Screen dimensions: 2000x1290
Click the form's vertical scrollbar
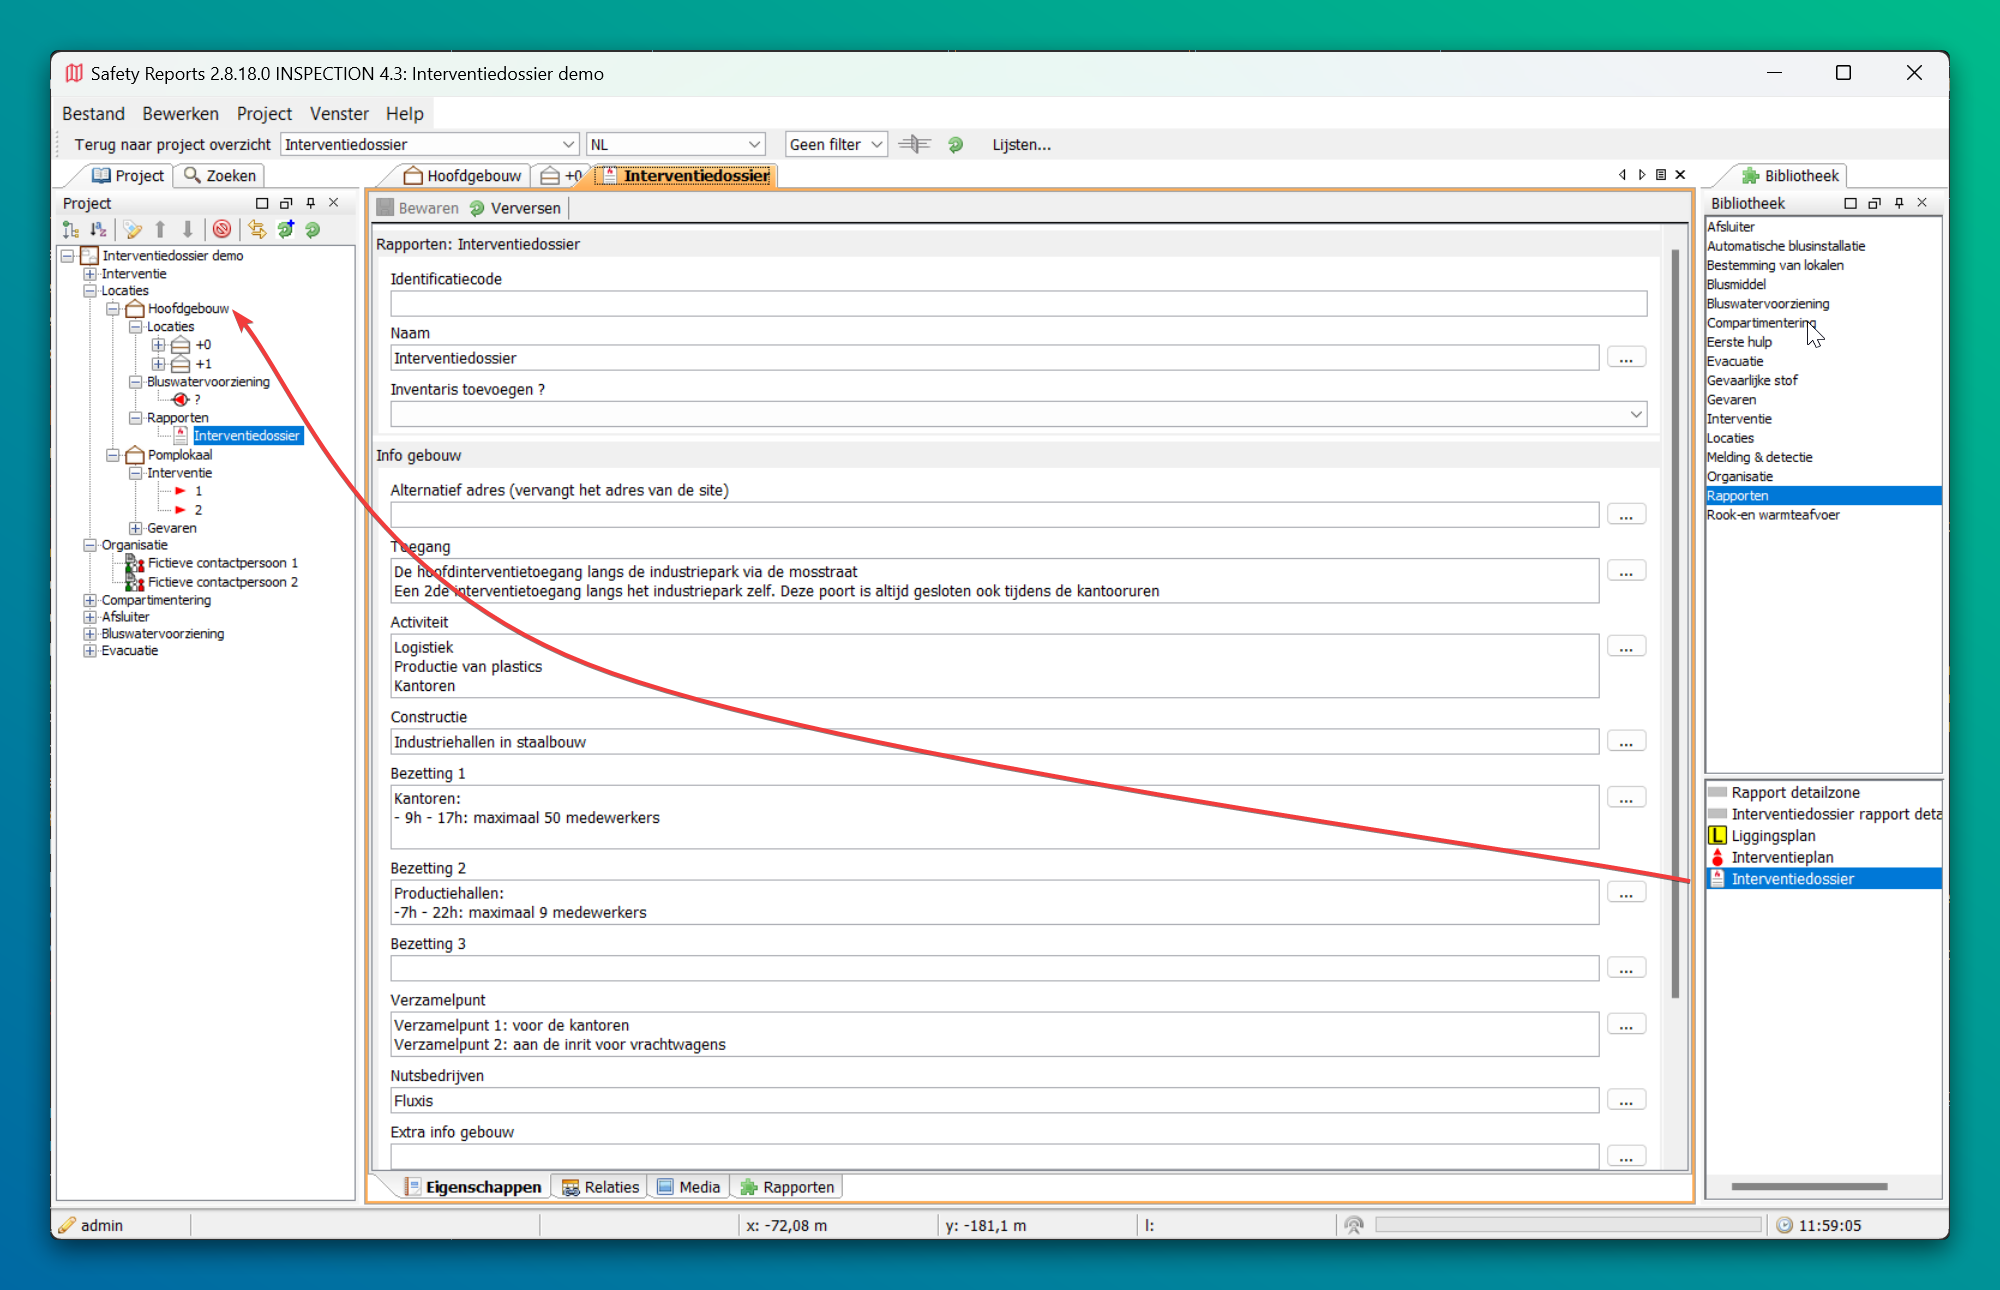coord(1675,620)
